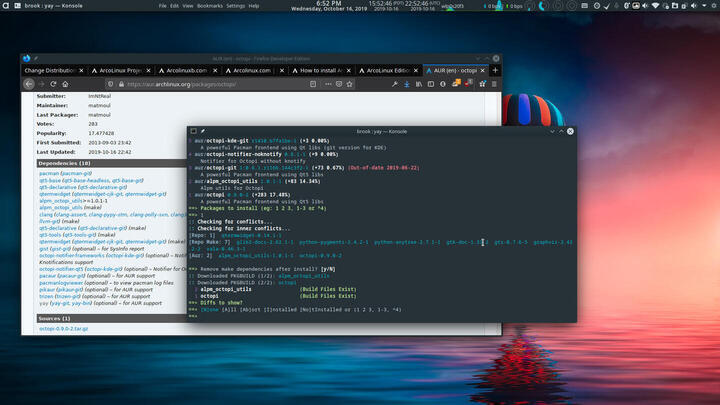Open the qt5-base dependency link
720x405 pixels.
[50, 180]
